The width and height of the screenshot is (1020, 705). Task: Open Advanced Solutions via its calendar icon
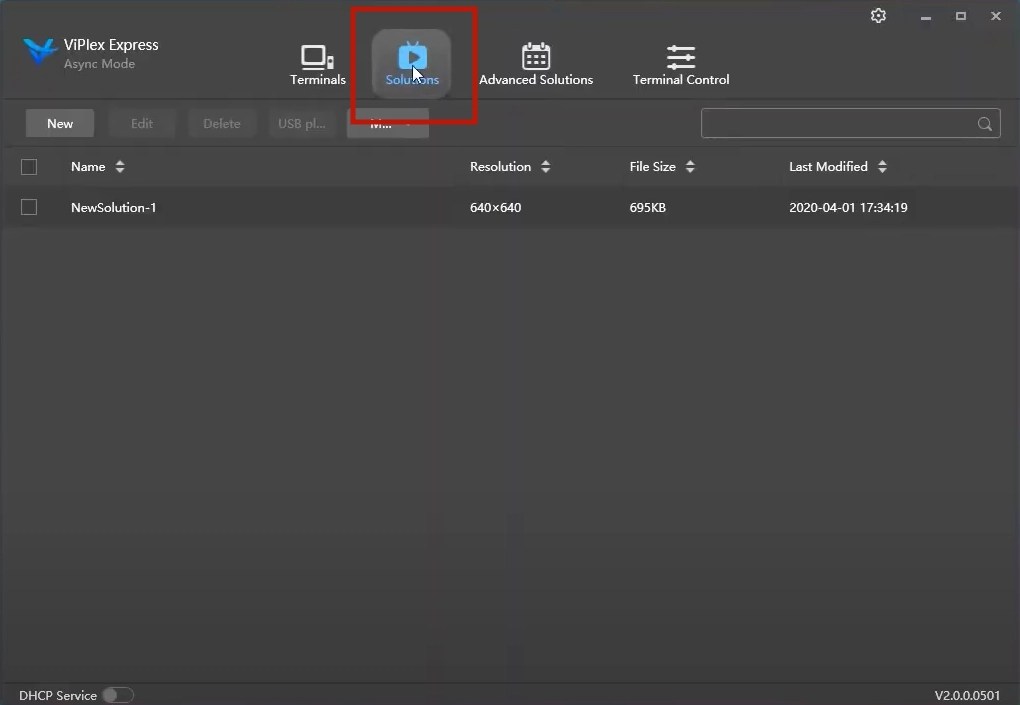[x=536, y=55]
